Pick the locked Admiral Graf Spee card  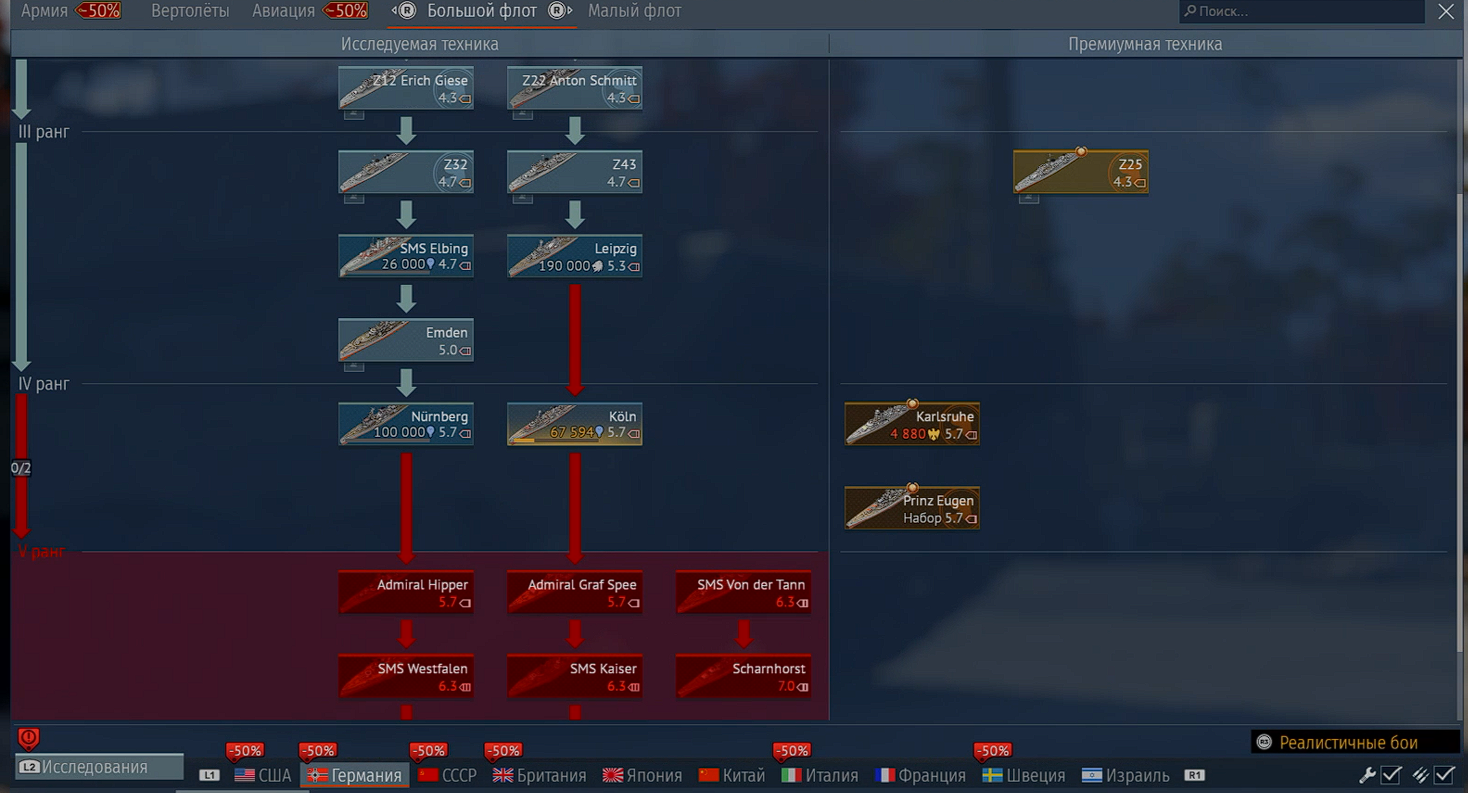[x=575, y=592]
